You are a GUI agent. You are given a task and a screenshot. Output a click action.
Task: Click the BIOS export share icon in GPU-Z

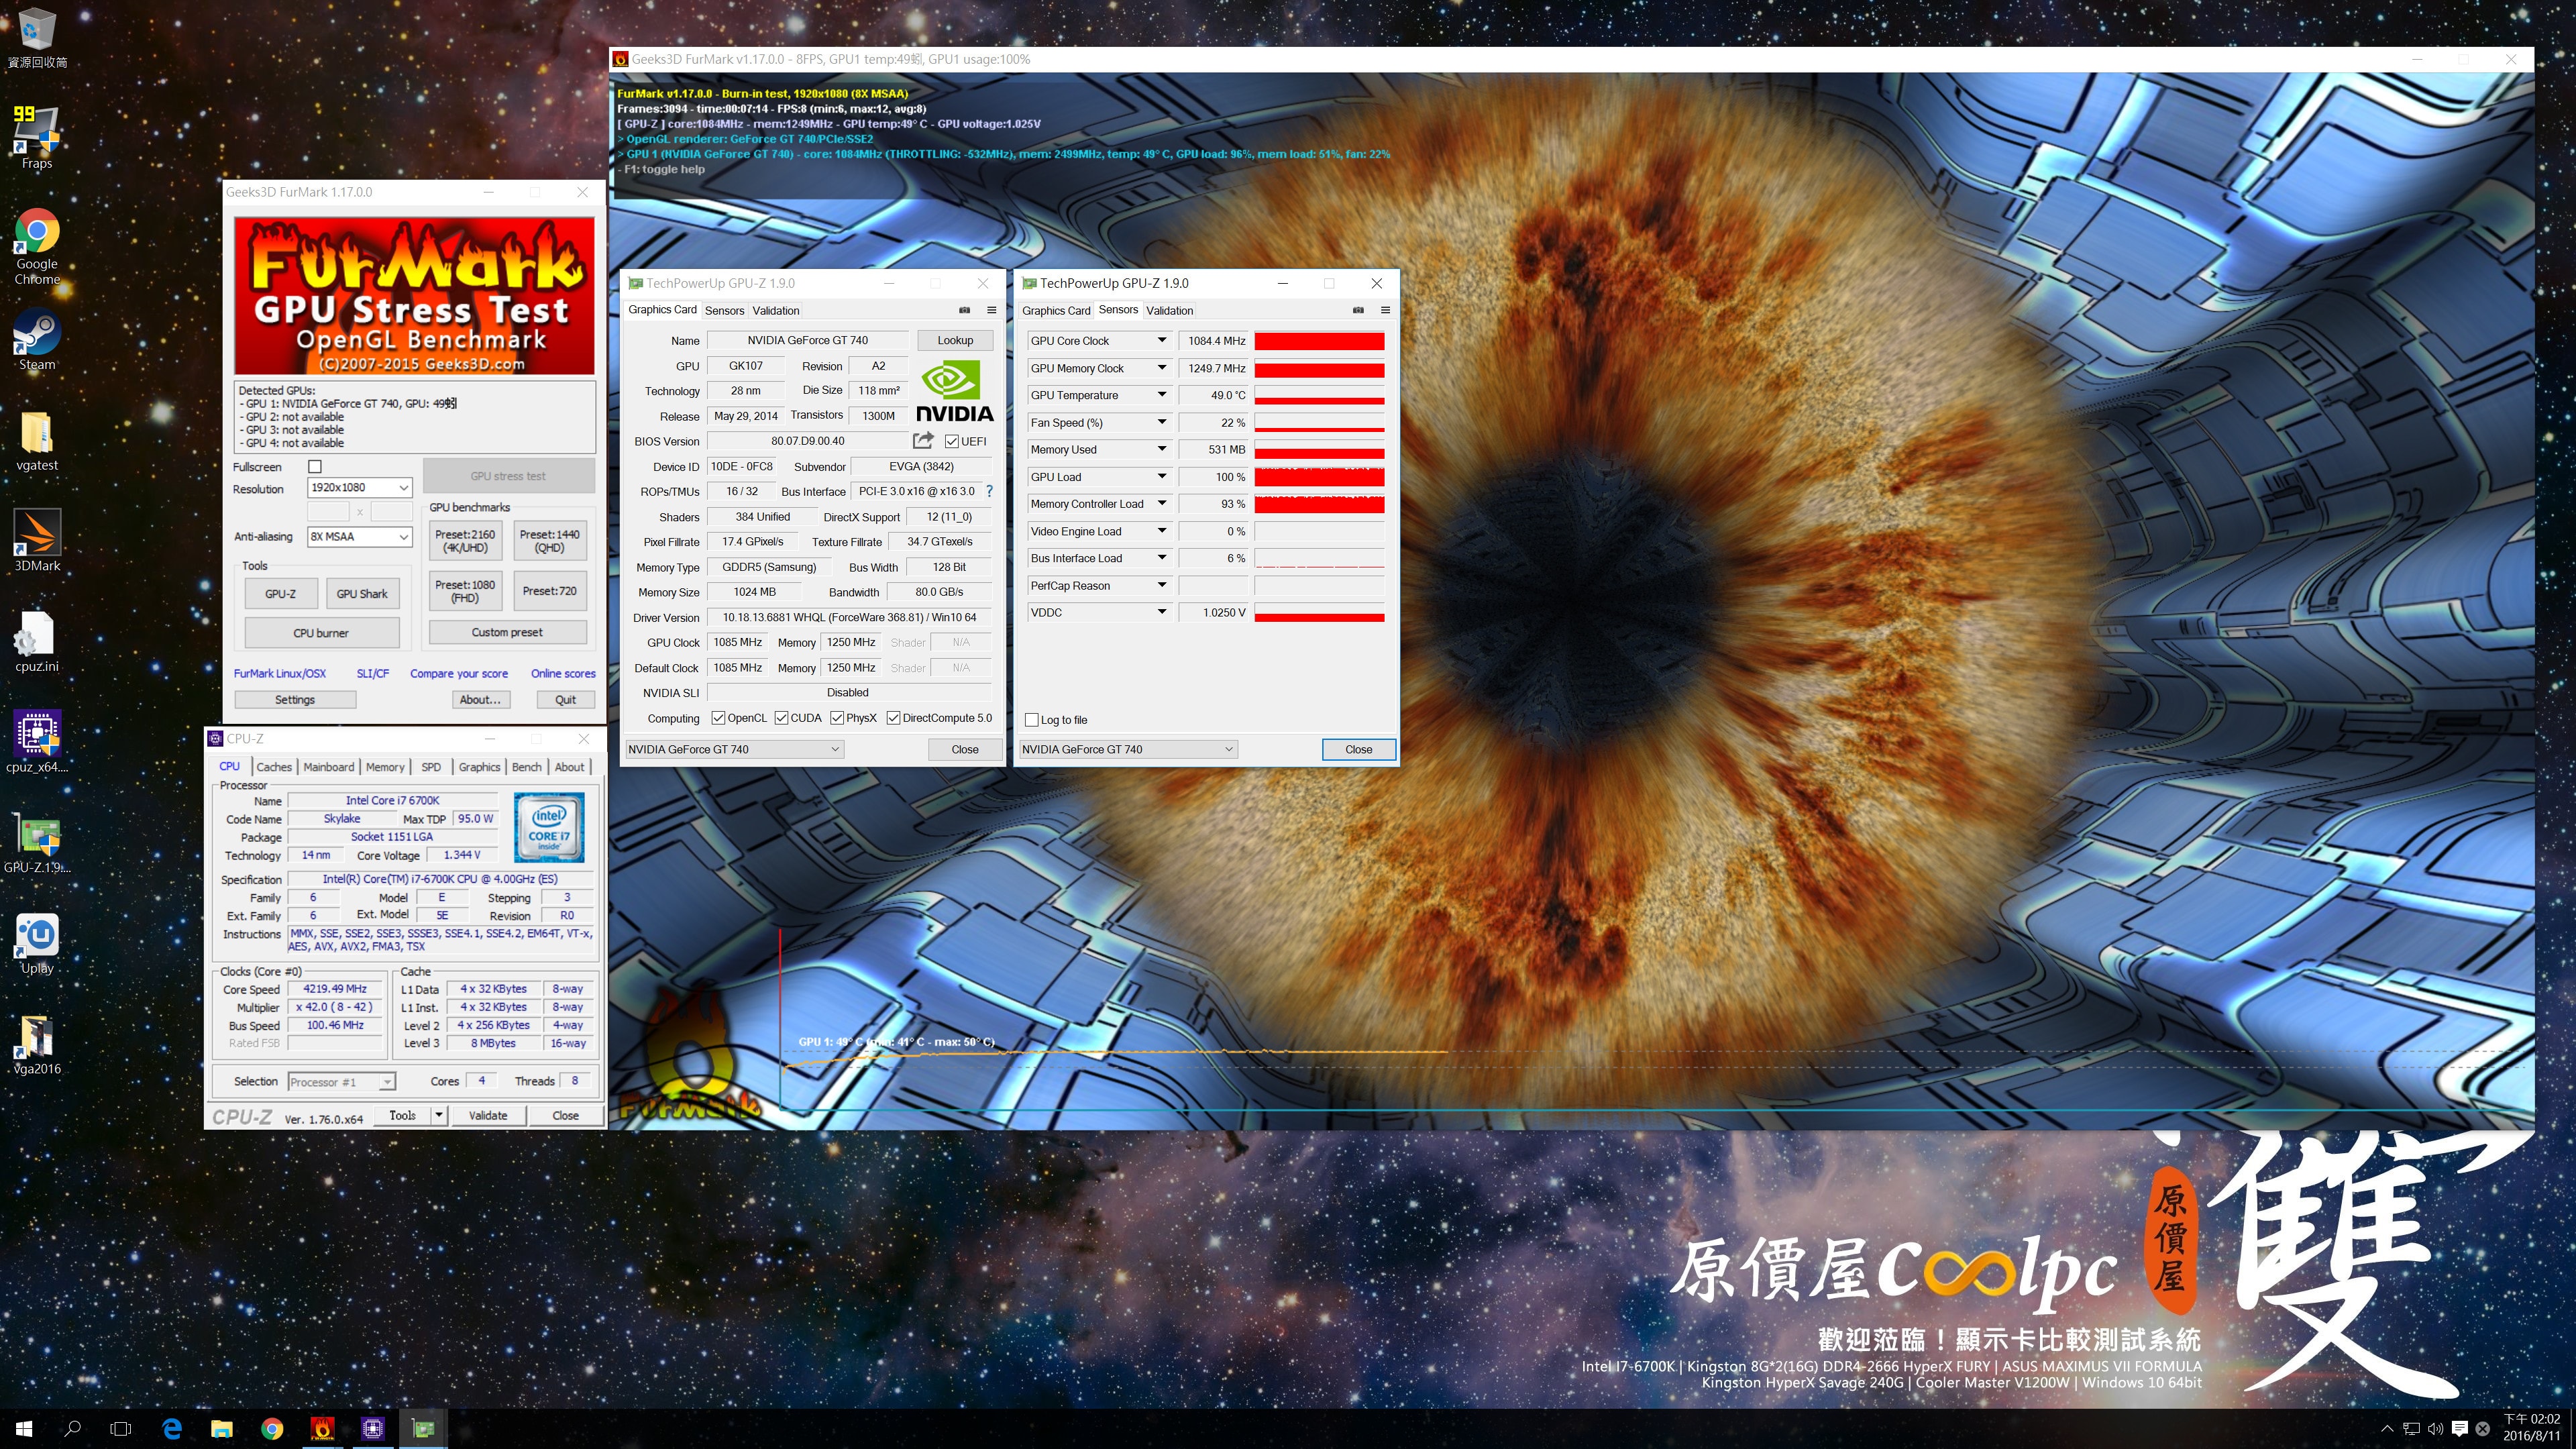click(x=922, y=440)
